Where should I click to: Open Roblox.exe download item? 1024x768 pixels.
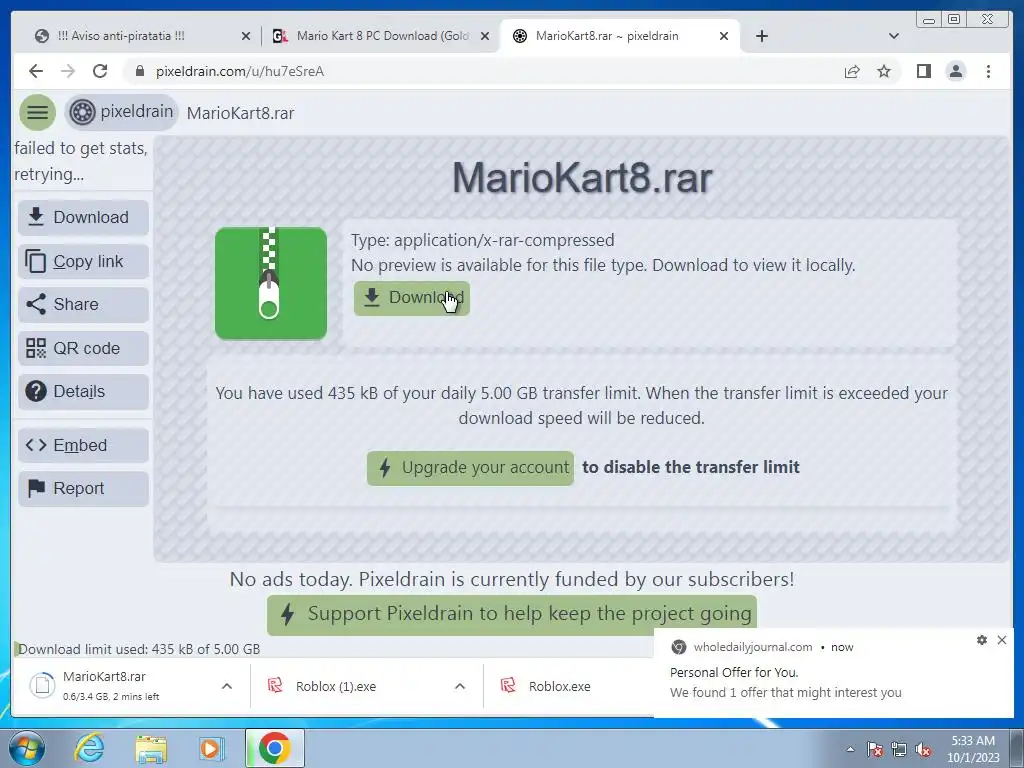568,686
